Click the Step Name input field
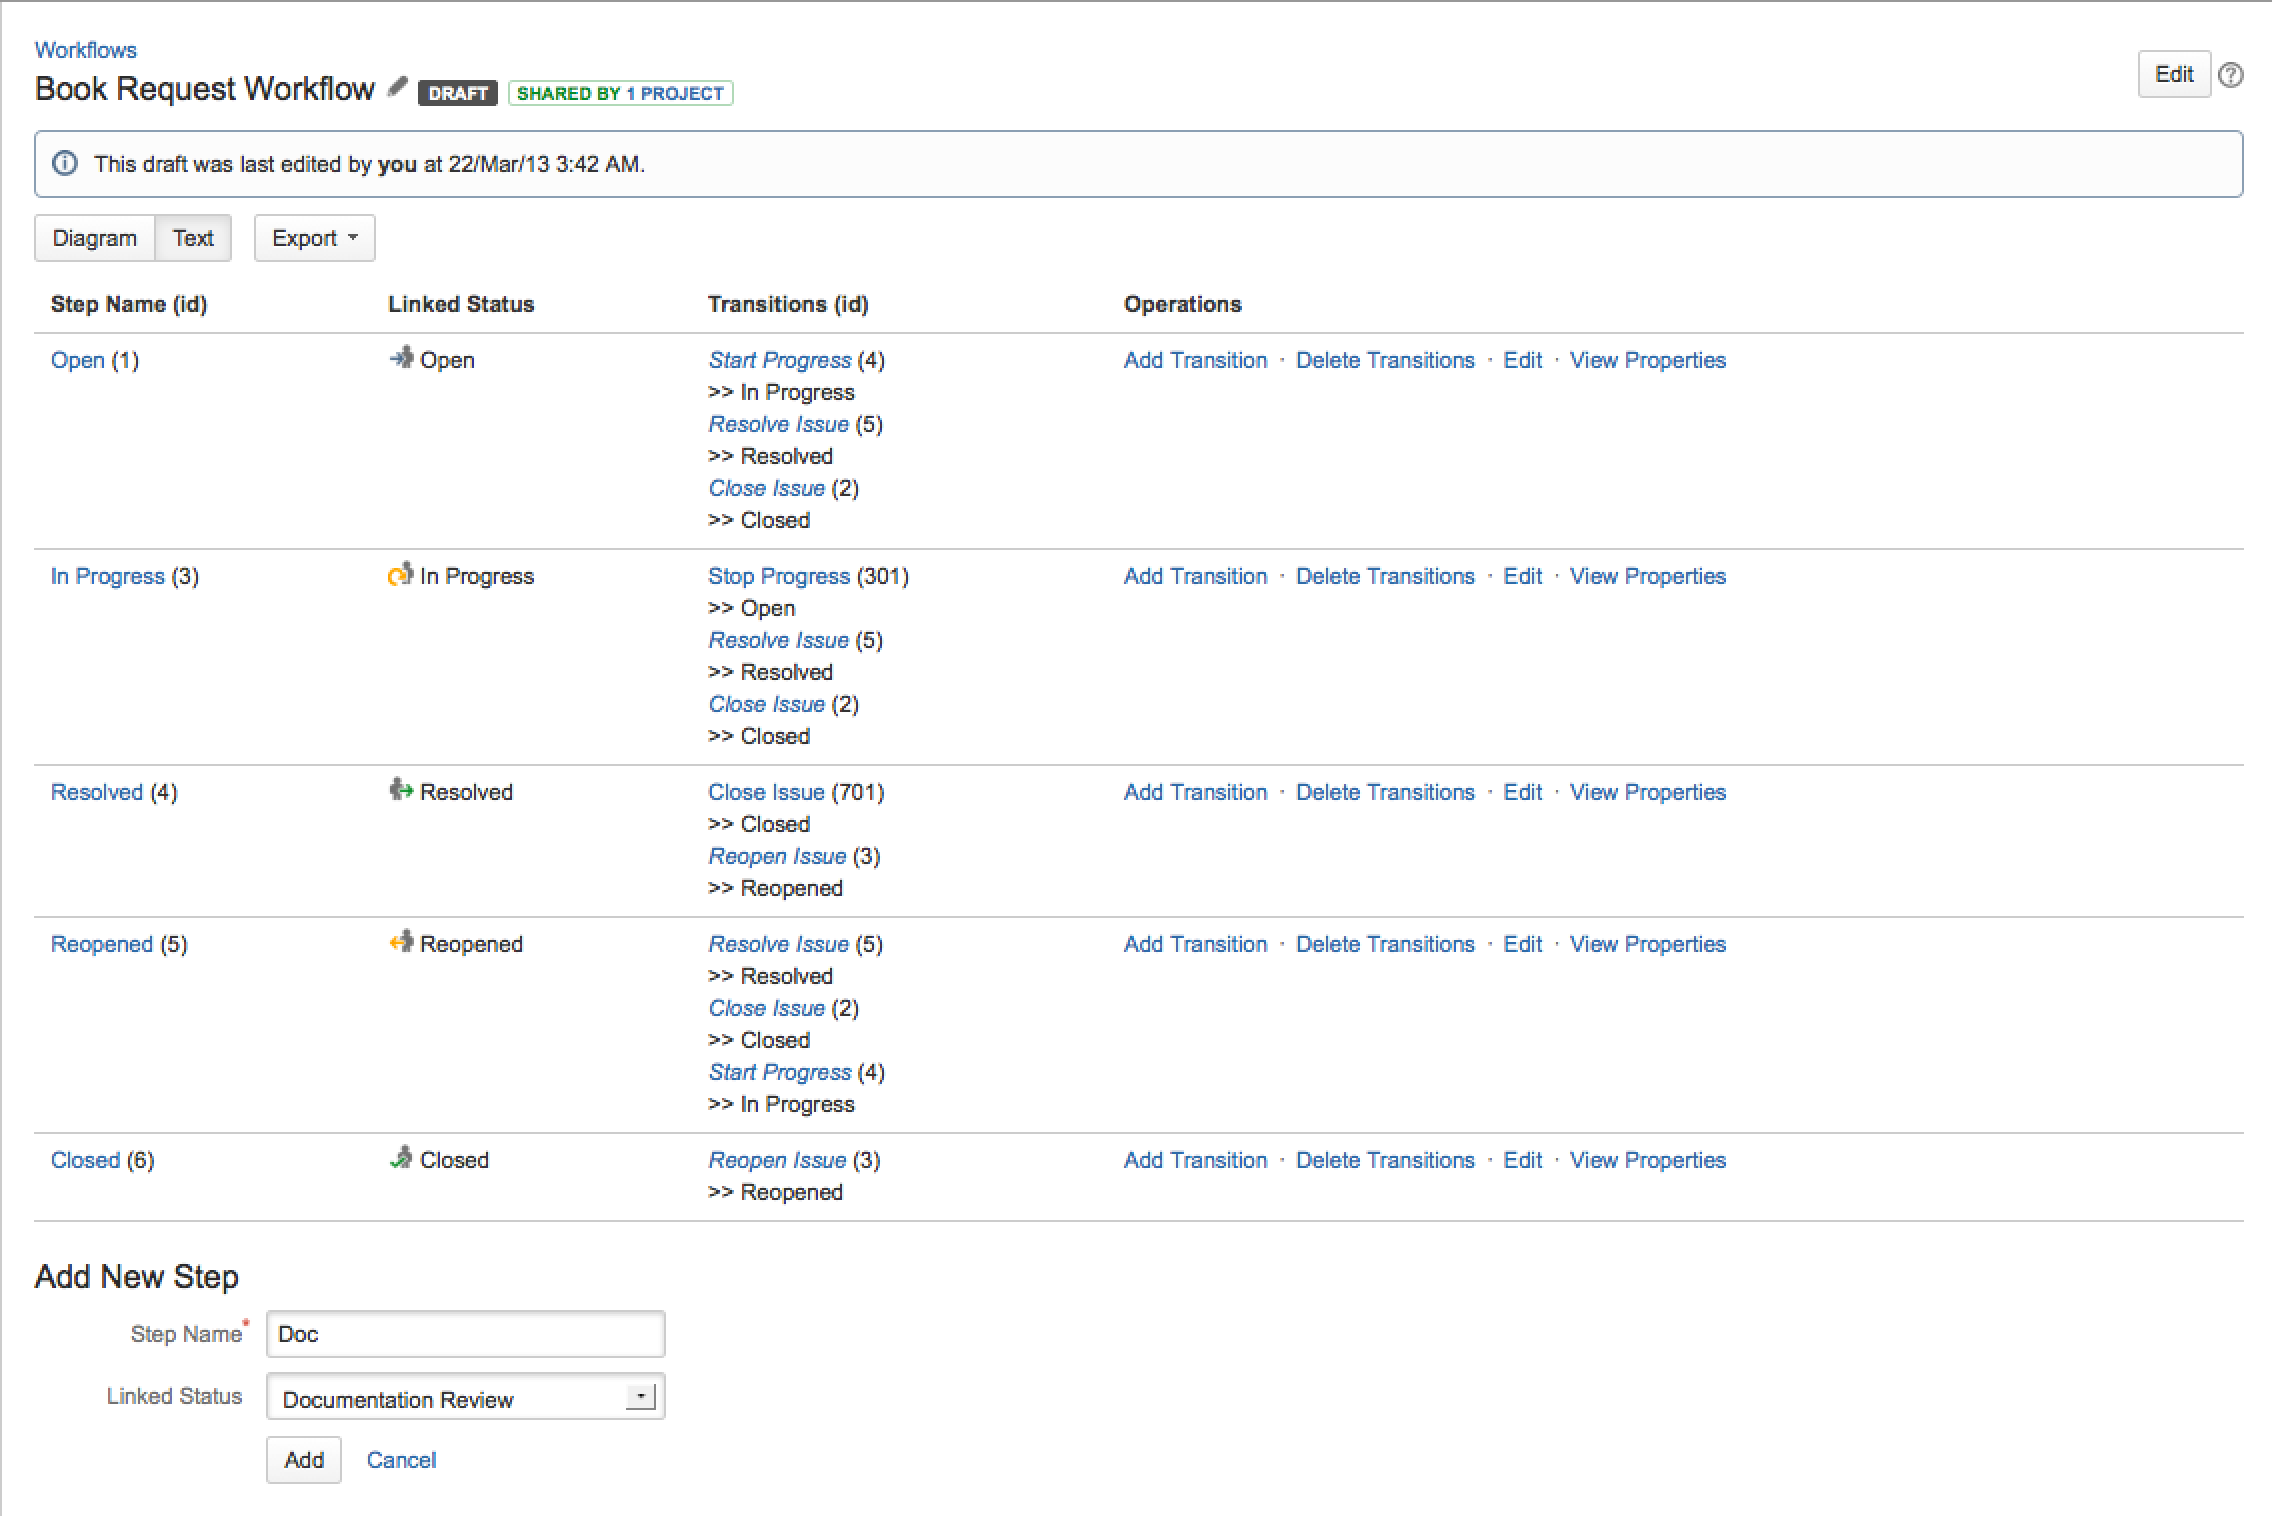2272x1516 pixels. pos(465,1334)
